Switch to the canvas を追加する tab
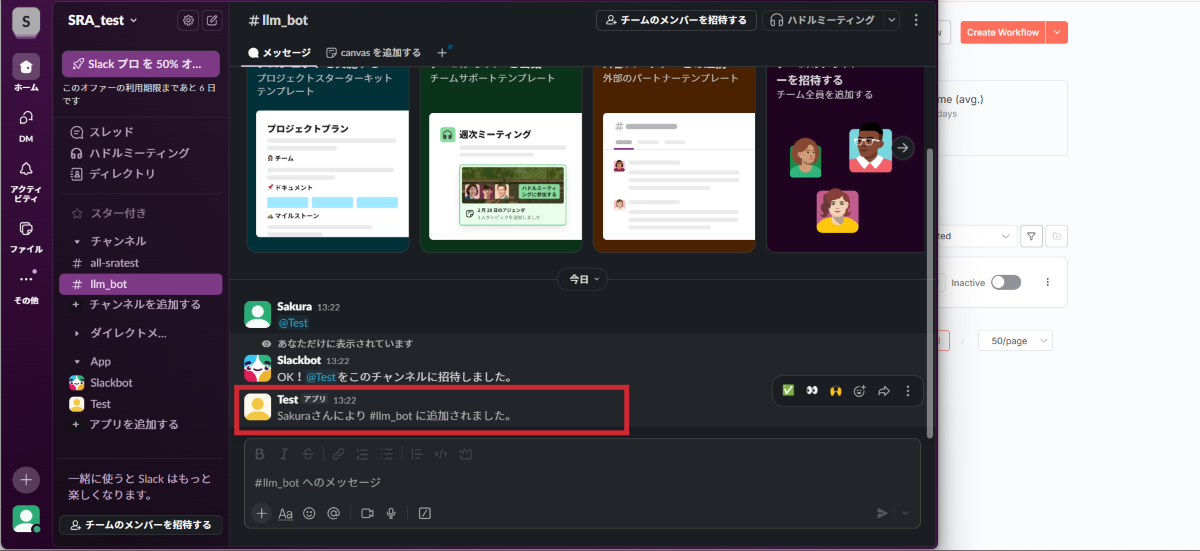Viewport: 1200px width, 551px height. (x=373, y=52)
